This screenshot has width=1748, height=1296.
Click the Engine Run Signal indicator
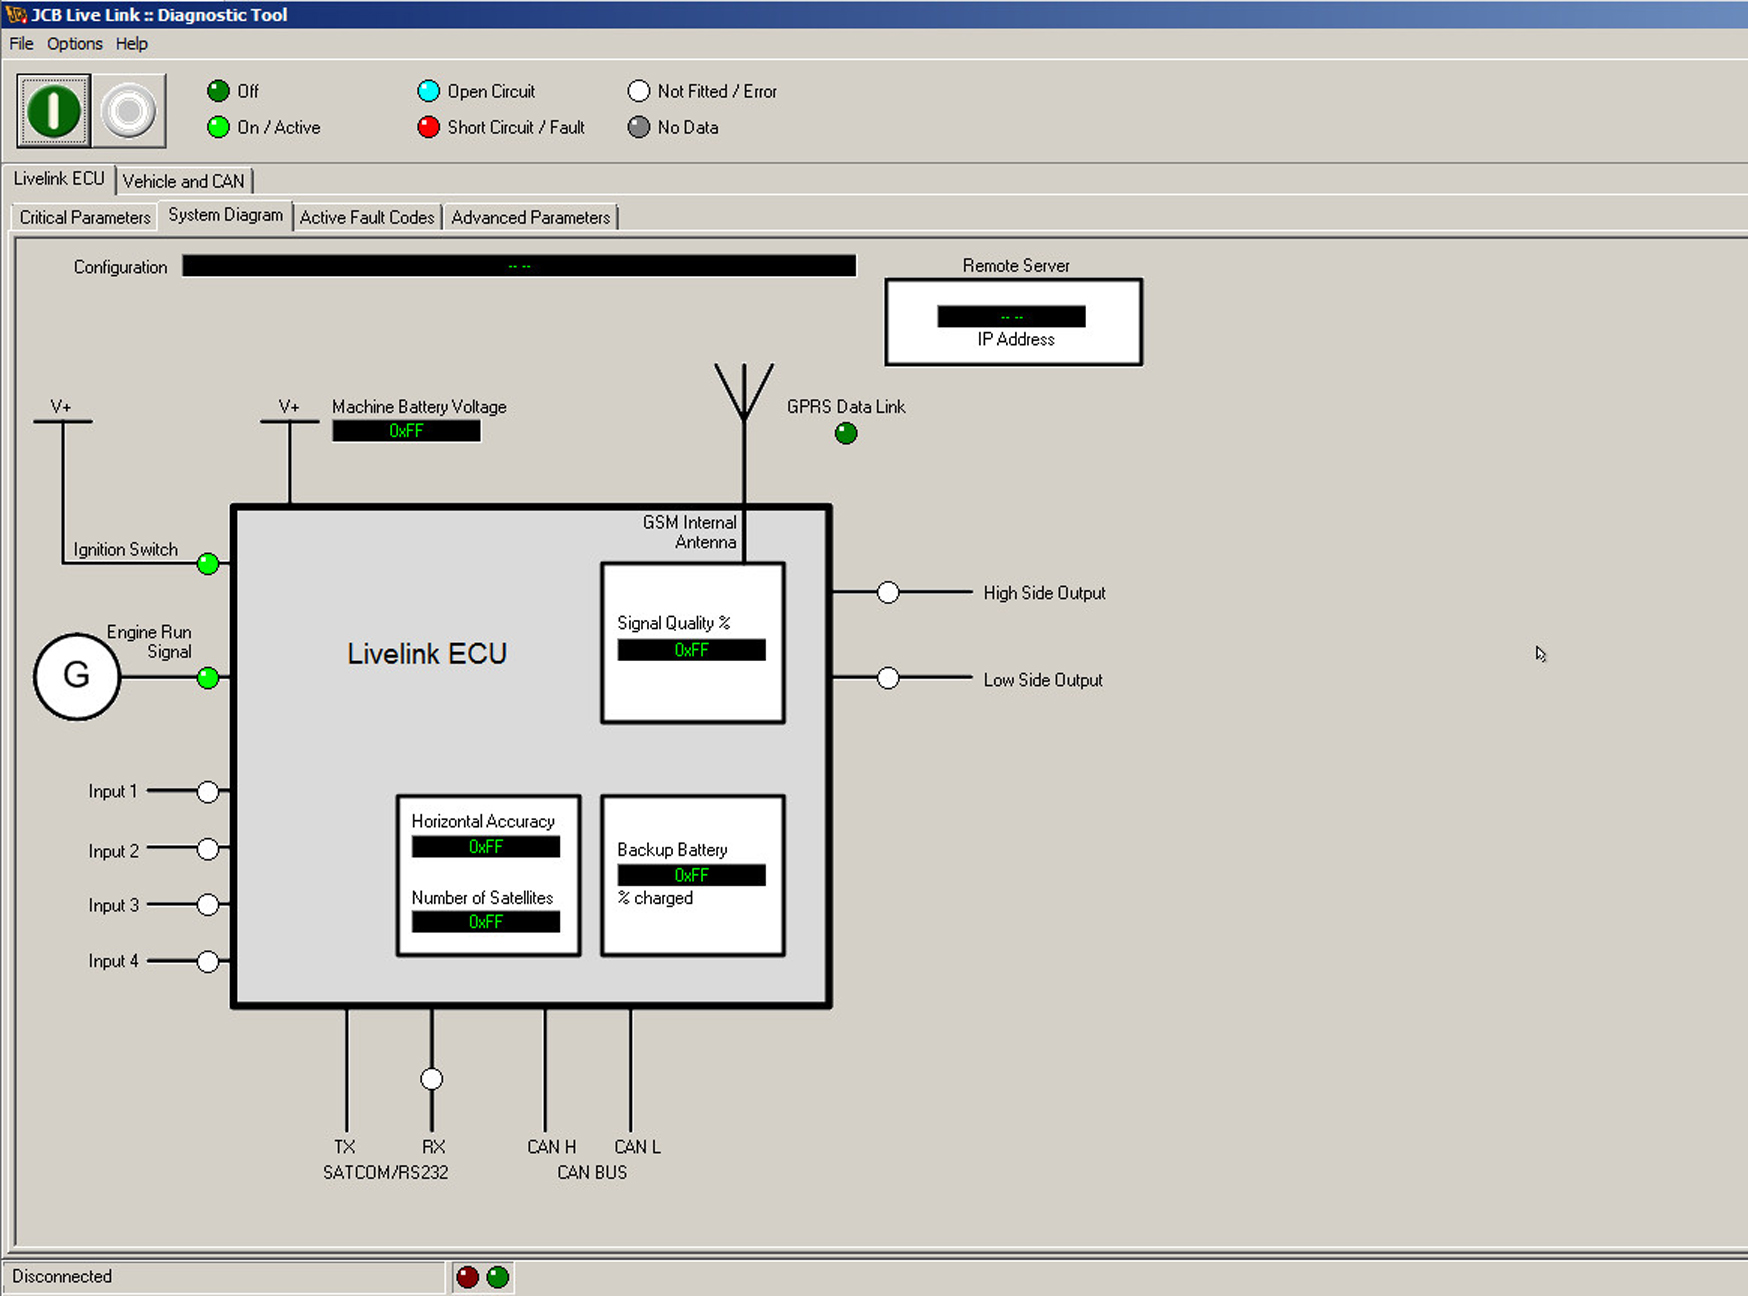point(208,678)
